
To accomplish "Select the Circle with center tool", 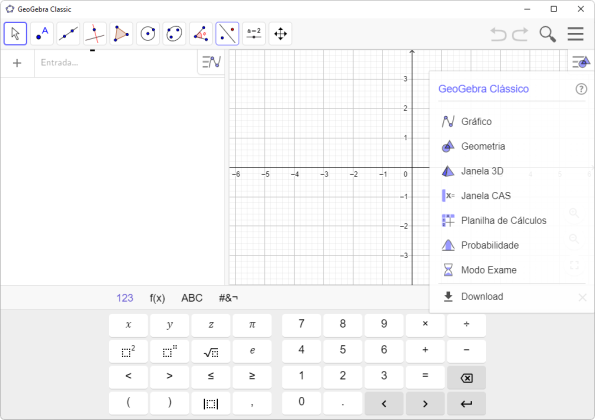I will (148, 34).
